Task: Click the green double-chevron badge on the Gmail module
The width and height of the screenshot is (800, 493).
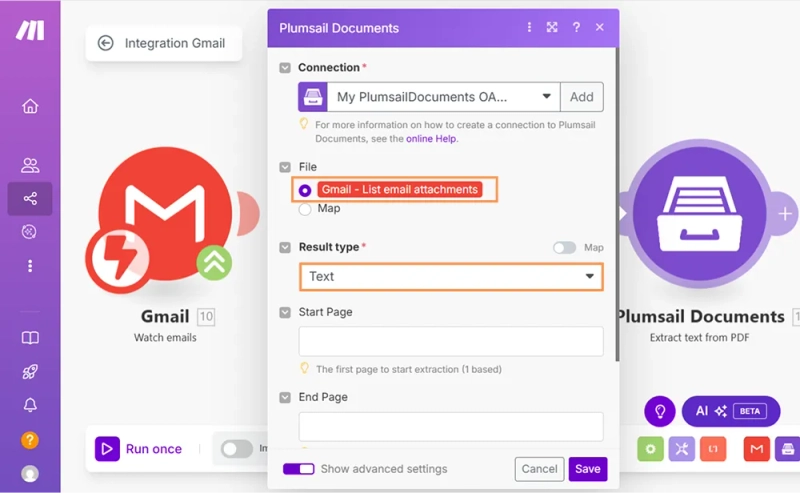Action: (214, 262)
